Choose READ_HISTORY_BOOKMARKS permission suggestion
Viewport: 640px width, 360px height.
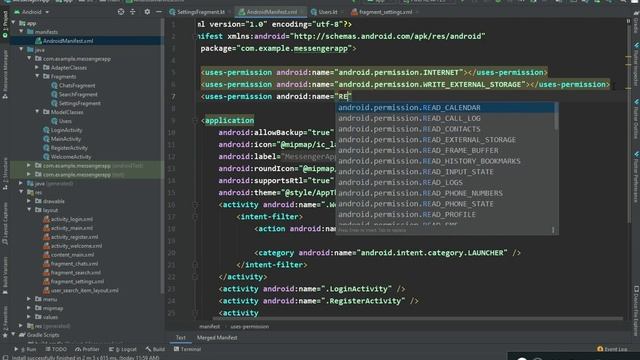click(x=445, y=161)
